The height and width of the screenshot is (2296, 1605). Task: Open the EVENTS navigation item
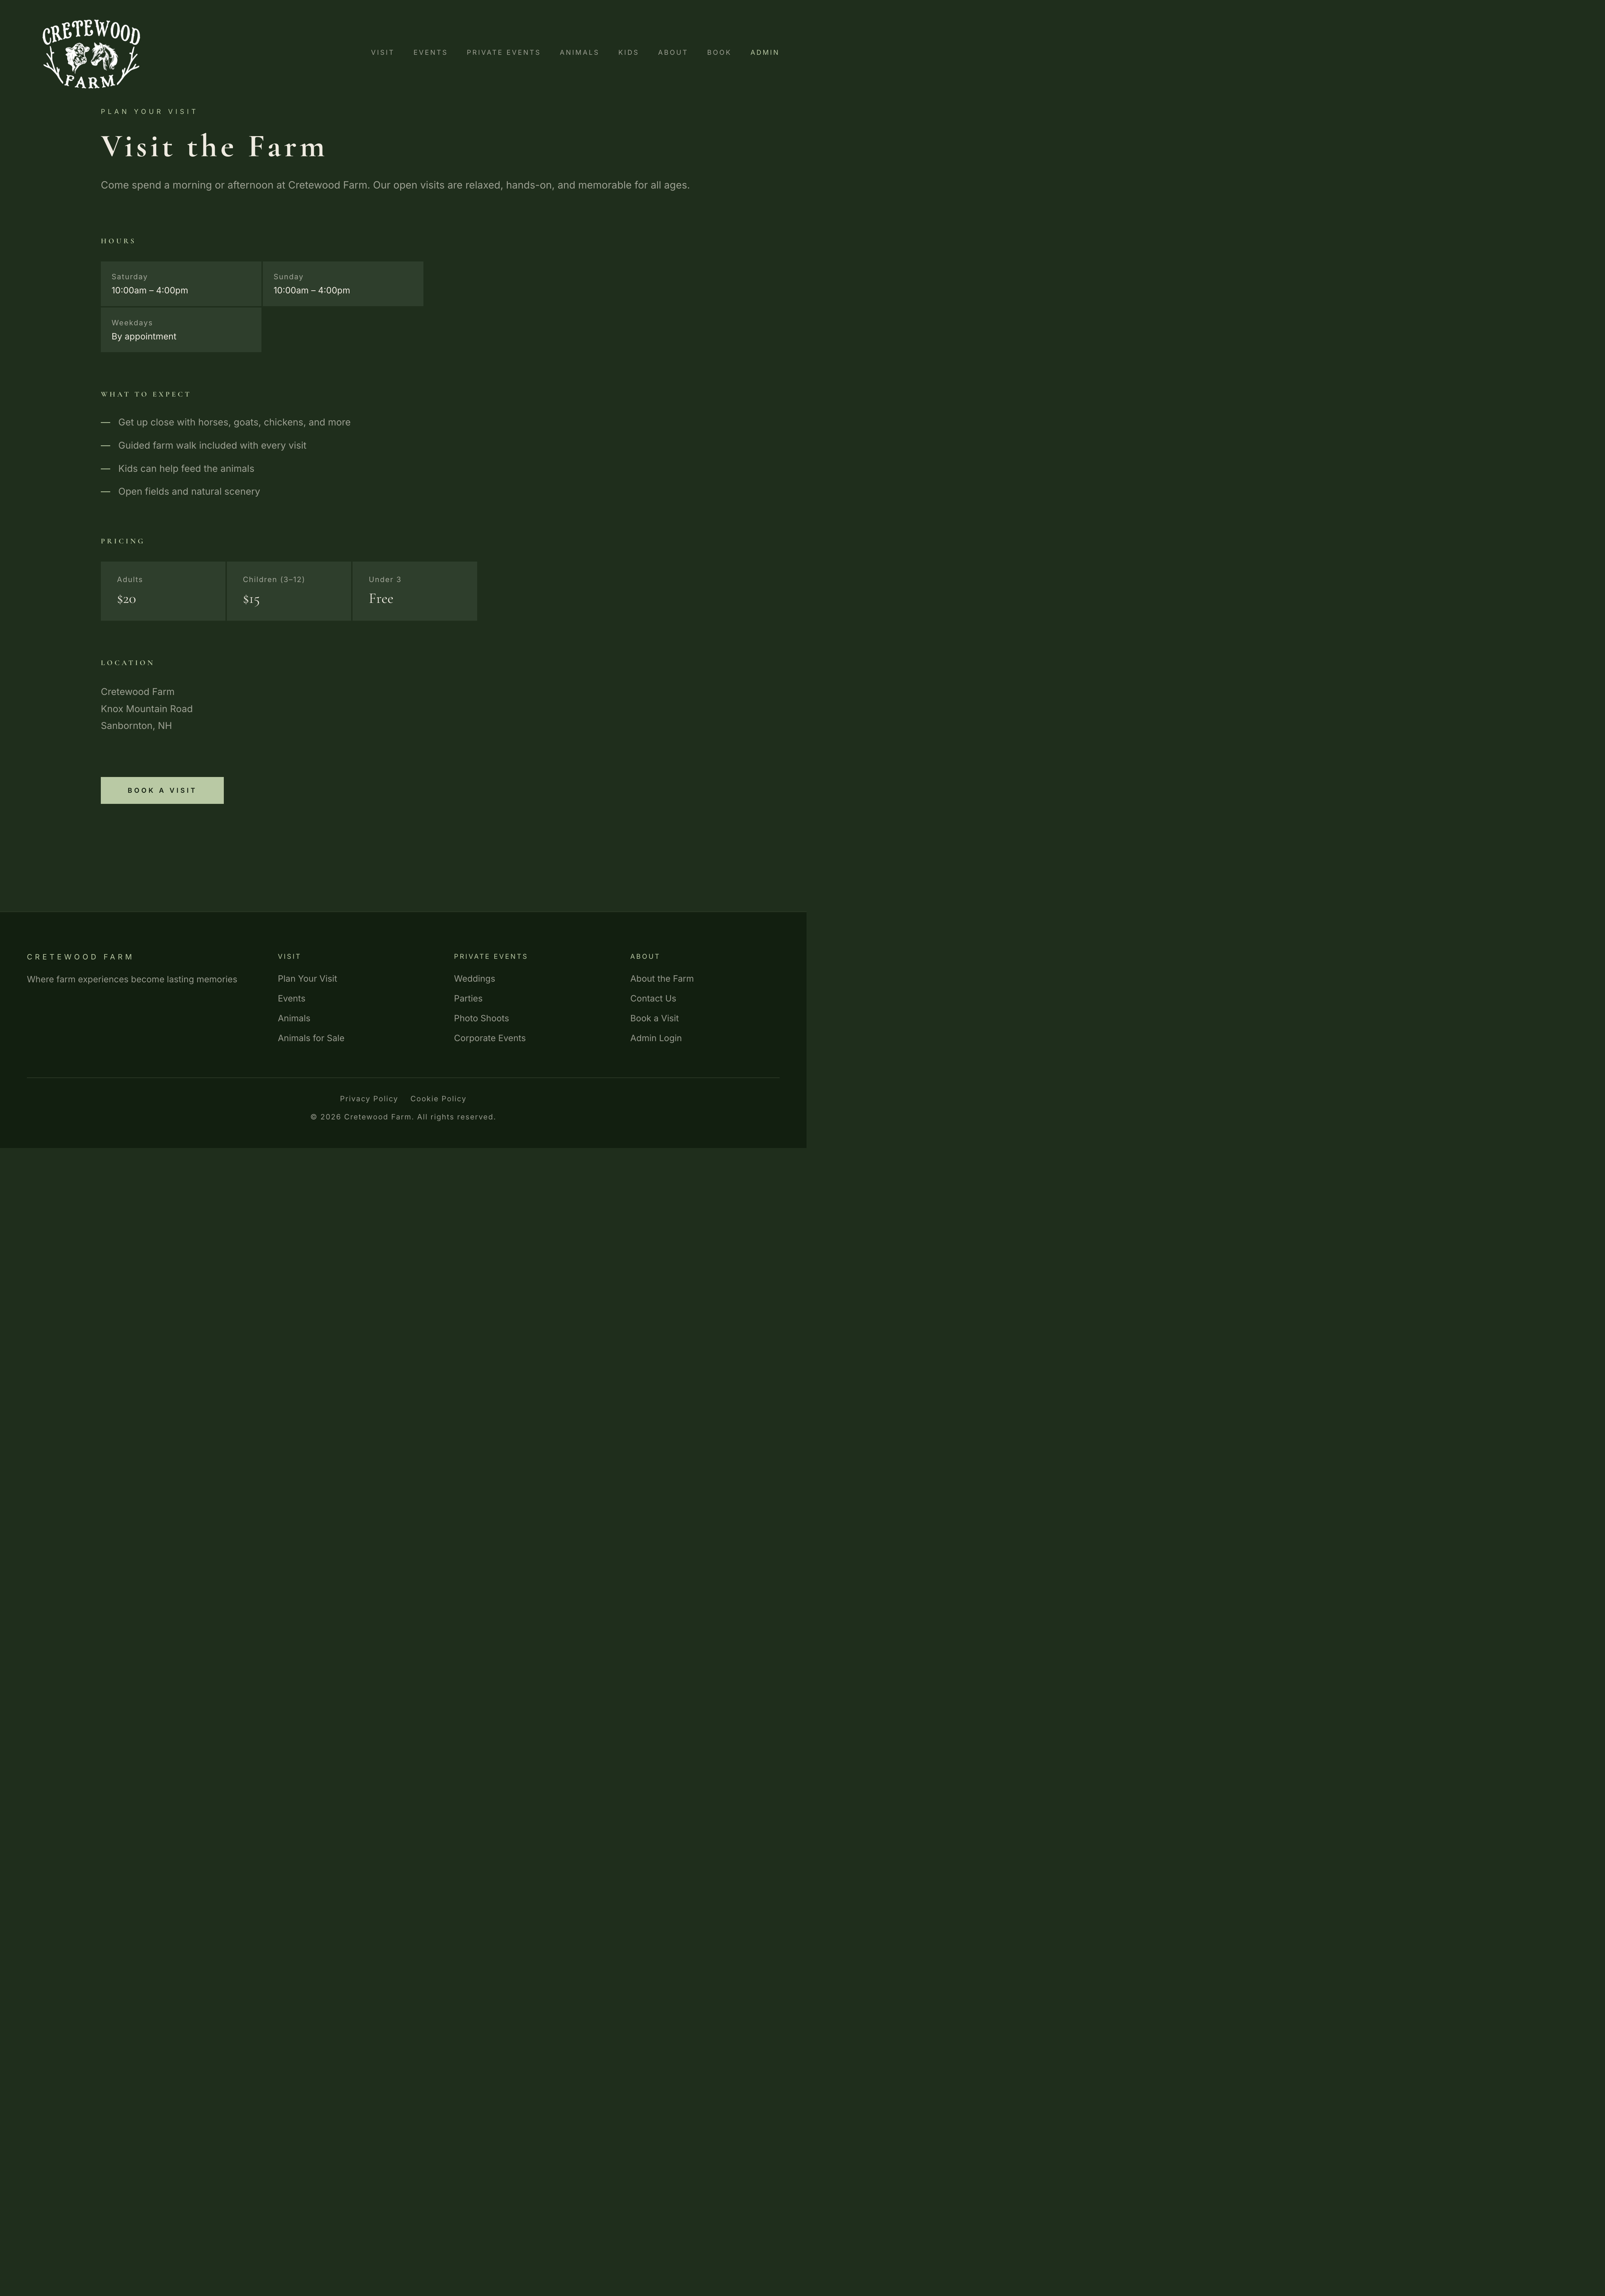point(430,52)
